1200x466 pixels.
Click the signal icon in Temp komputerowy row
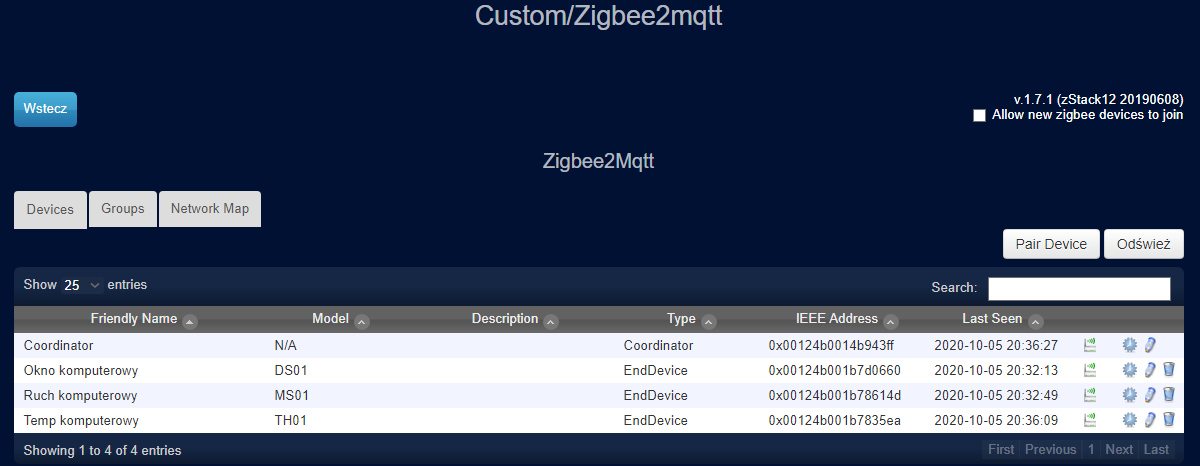point(1090,420)
